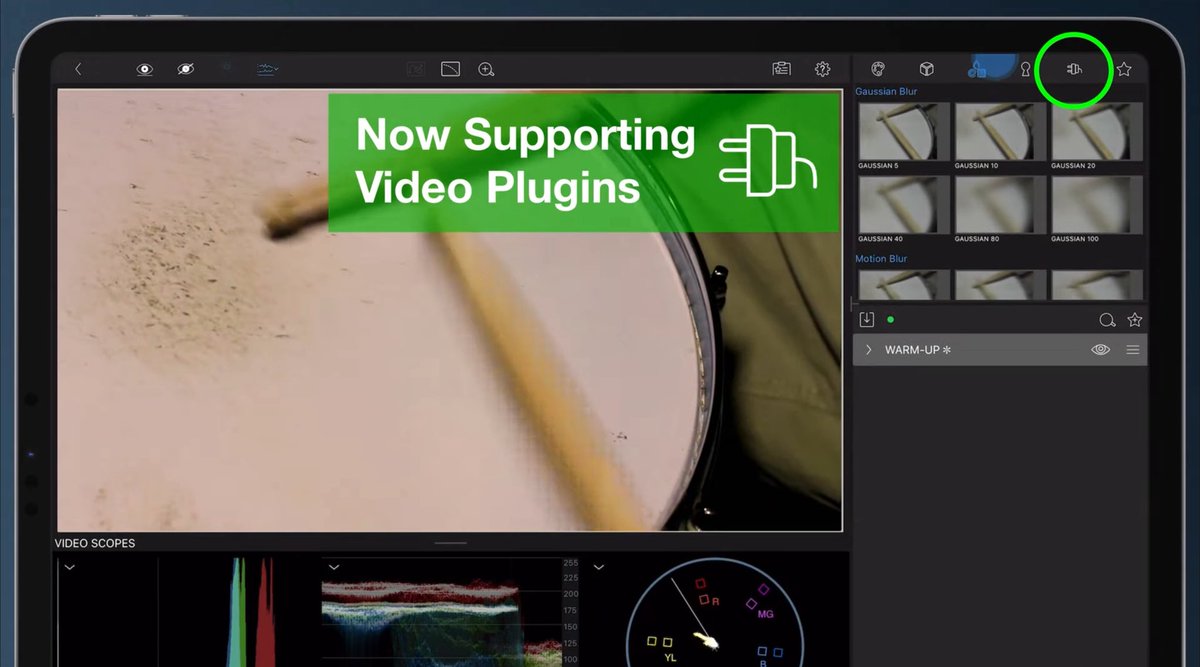Select the GAUSSIAN 20 preset thumbnail
This screenshot has height=667, width=1200.
coord(1097,131)
